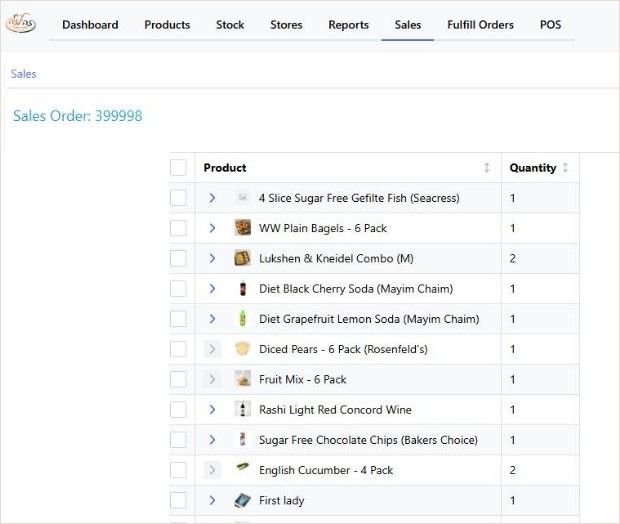Check the Fruit Mix row checkbox

(178, 379)
